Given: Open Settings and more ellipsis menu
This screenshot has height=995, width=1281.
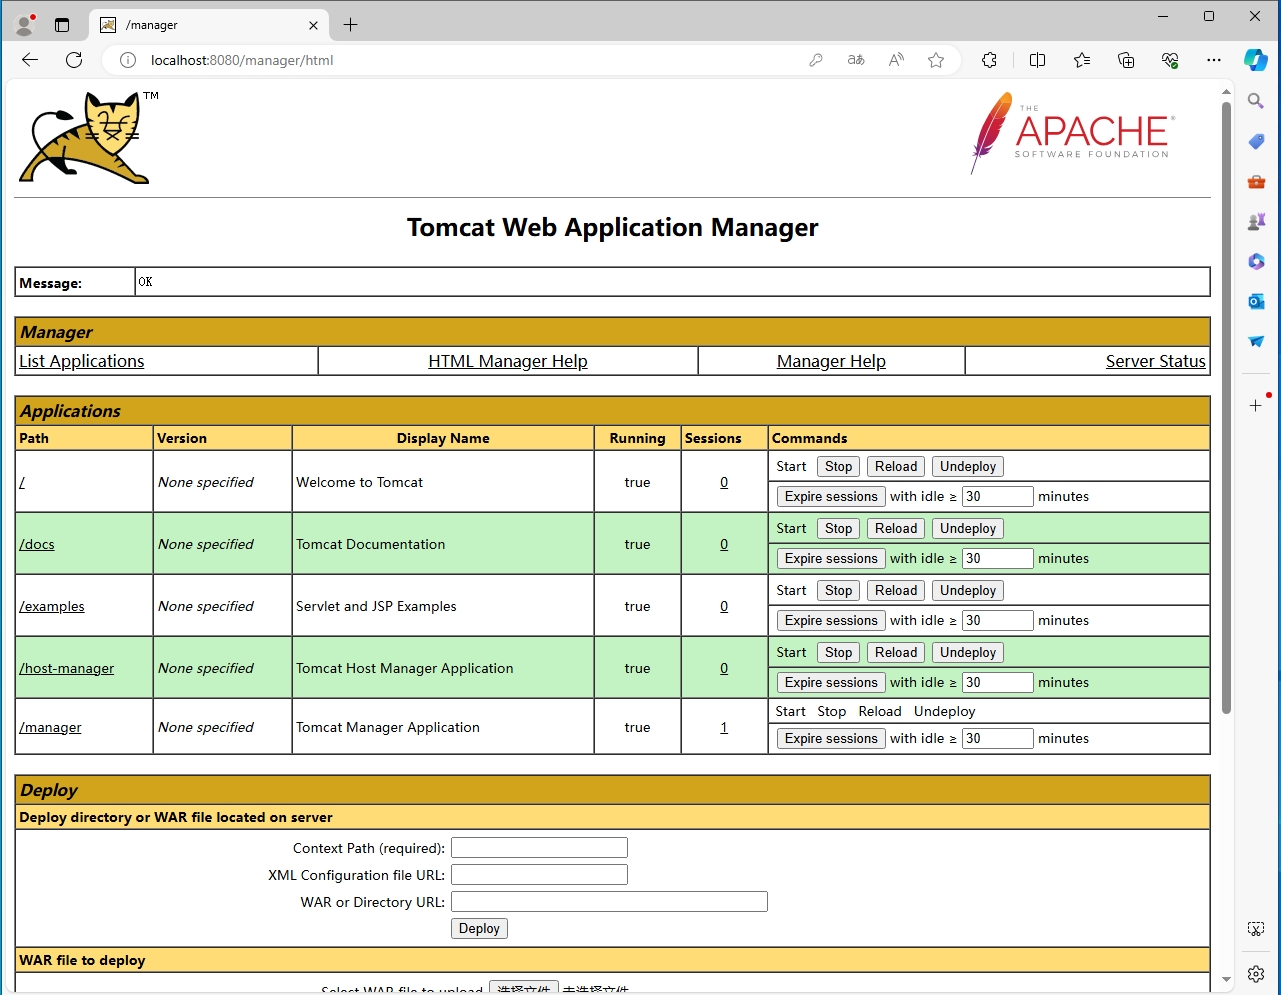Looking at the screenshot, I should point(1214,60).
